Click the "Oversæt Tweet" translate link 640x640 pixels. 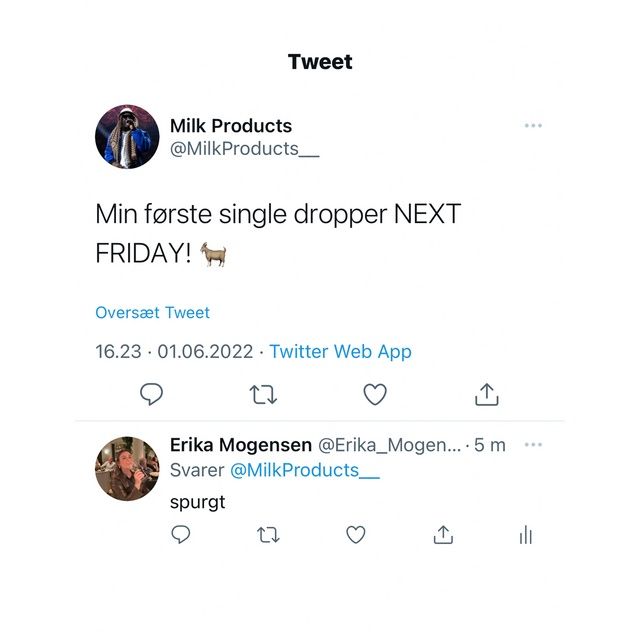coord(152,313)
